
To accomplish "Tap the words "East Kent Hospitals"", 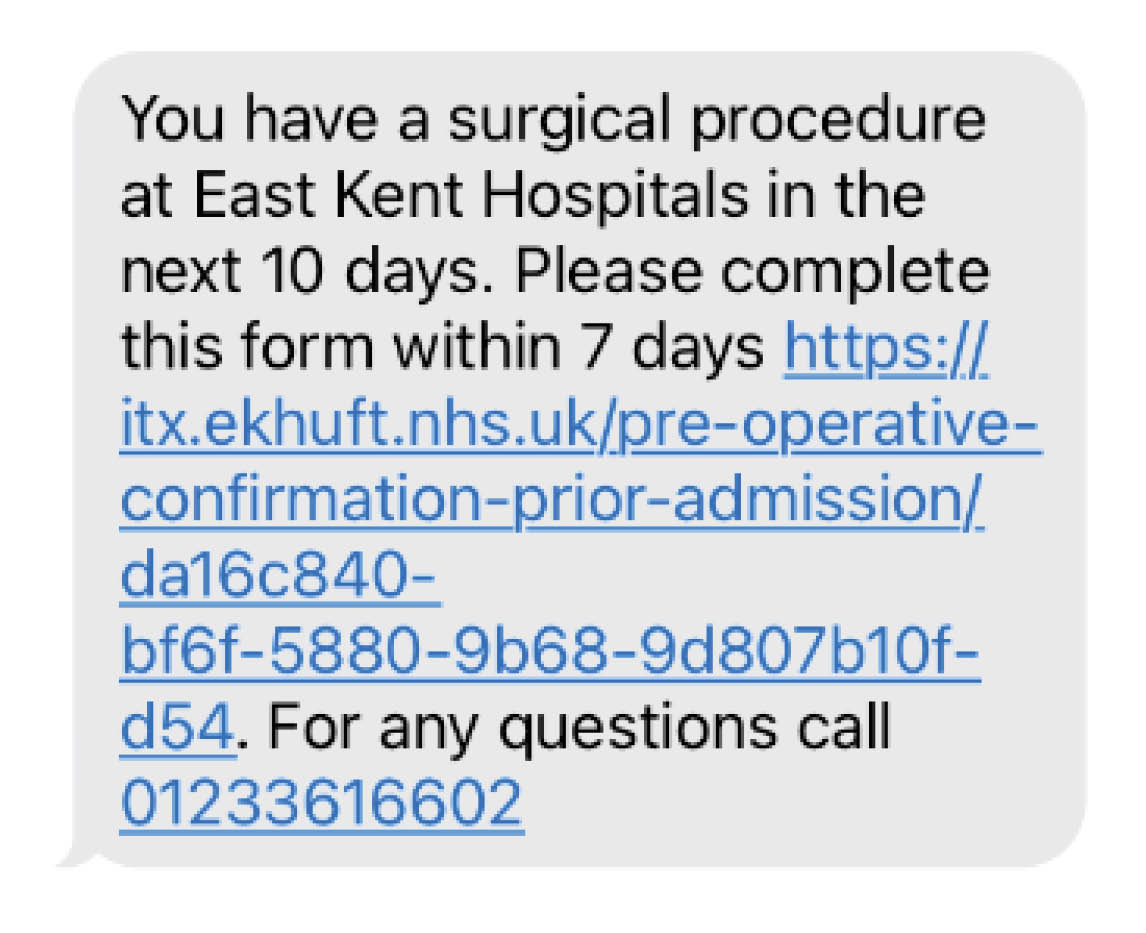I will (x=471, y=195).
